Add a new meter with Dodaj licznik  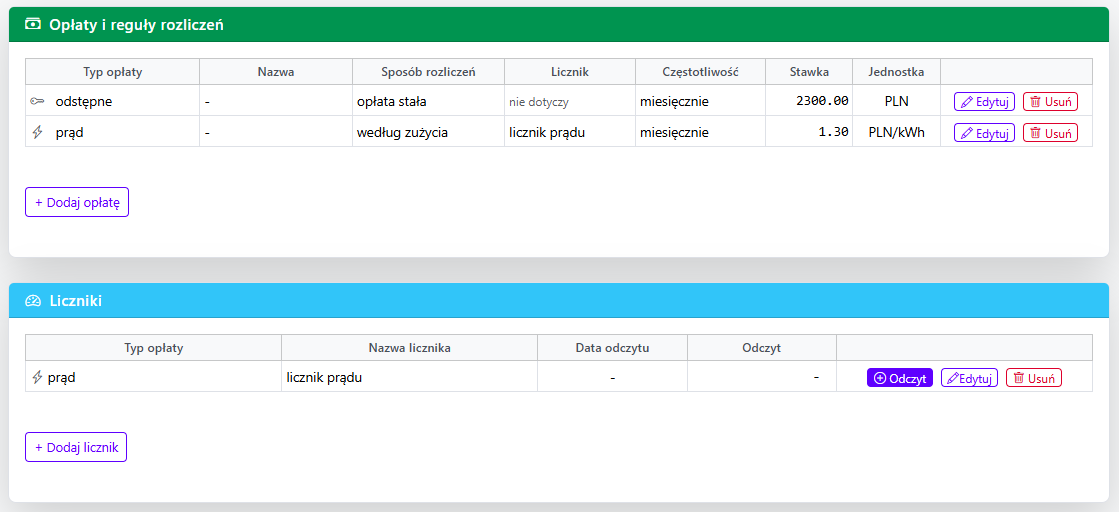click(76, 447)
